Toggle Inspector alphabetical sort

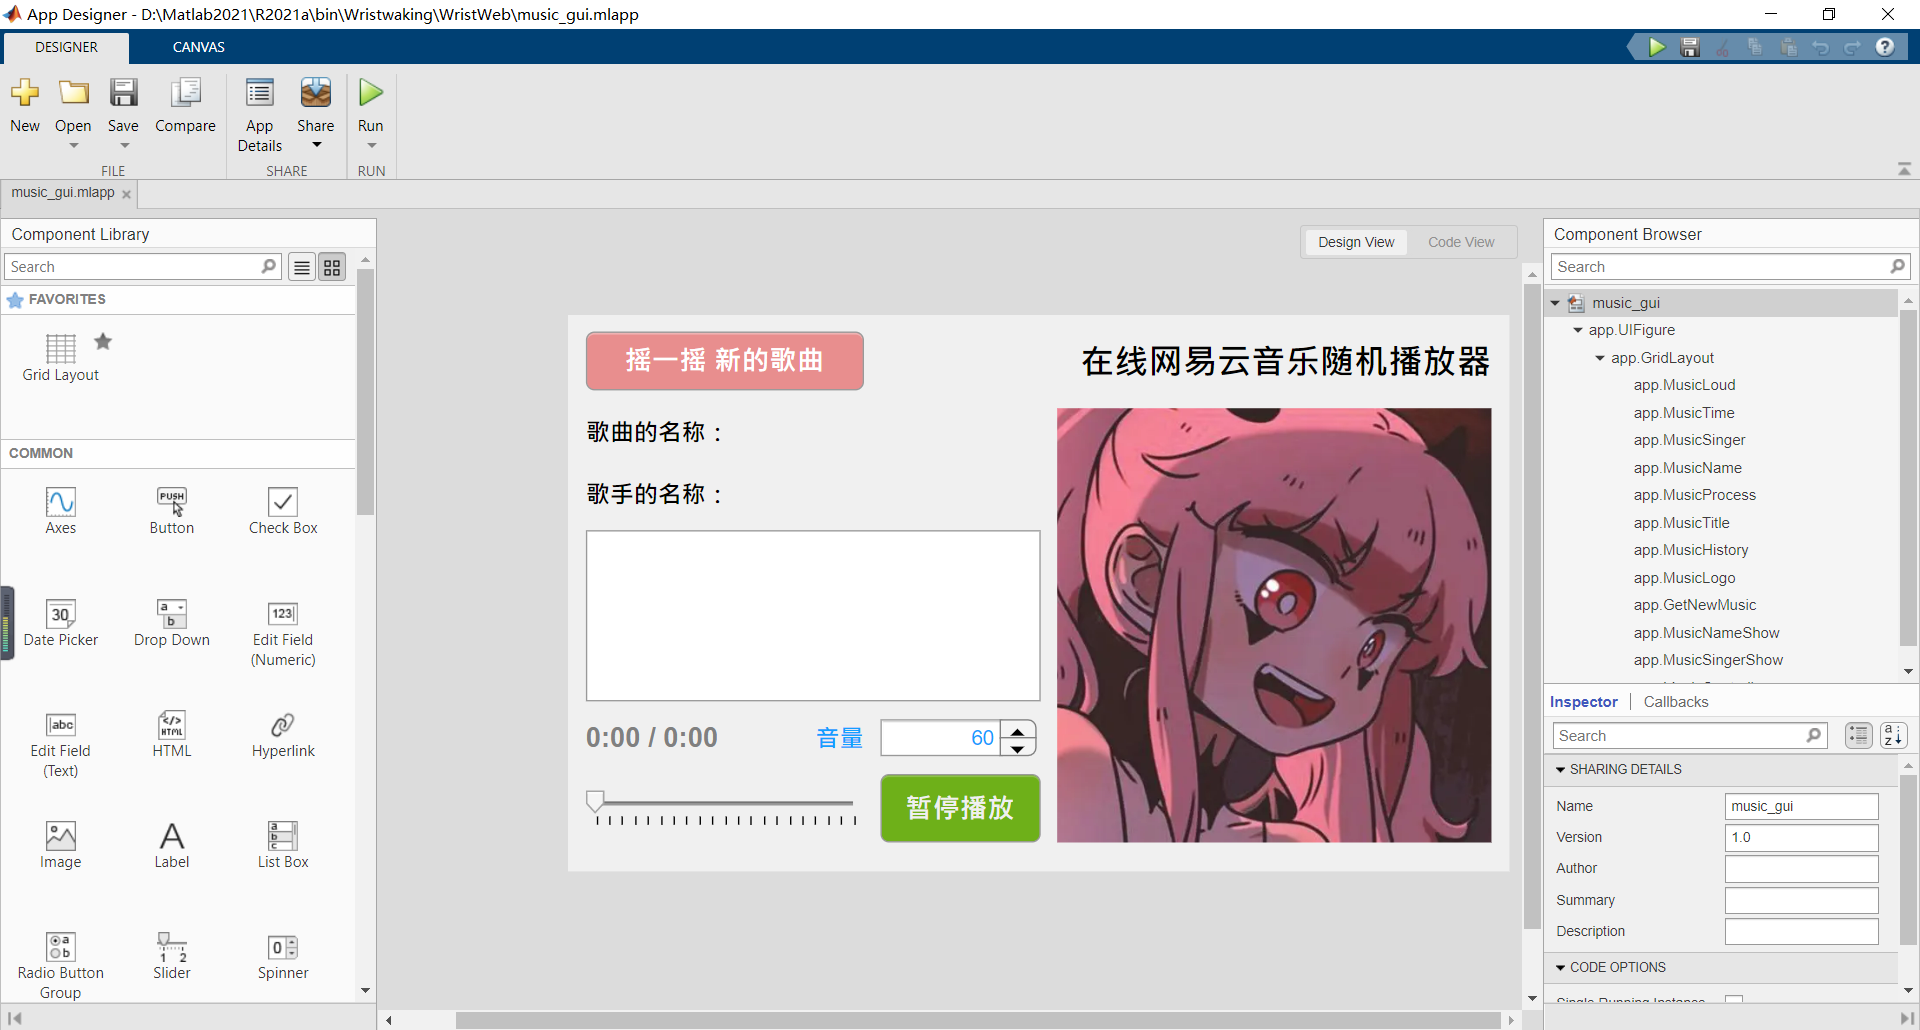click(x=1894, y=735)
